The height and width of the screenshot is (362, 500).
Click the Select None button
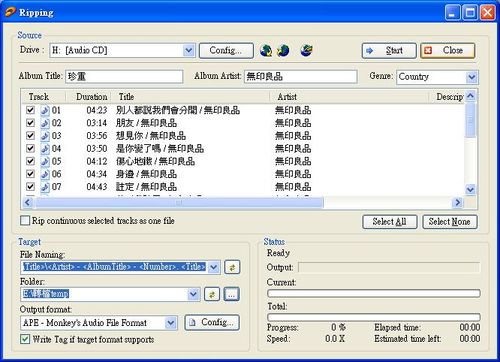tap(450, 222)
